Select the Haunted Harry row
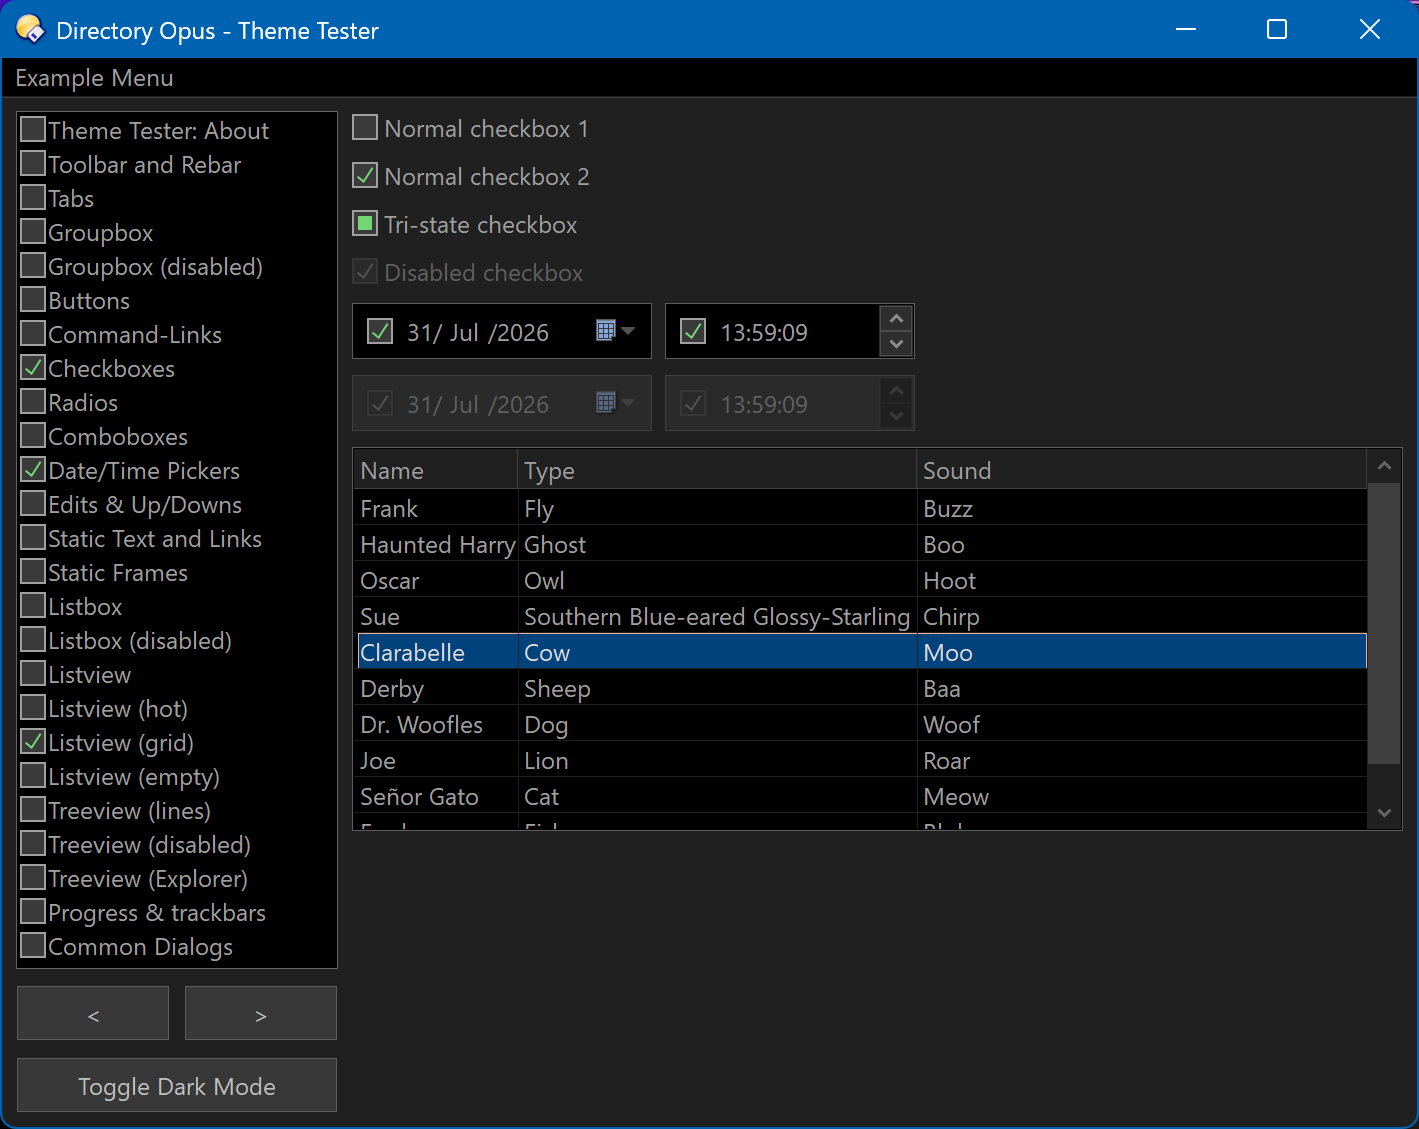Screen dimensions: 1419x1129 coord(860,544)
